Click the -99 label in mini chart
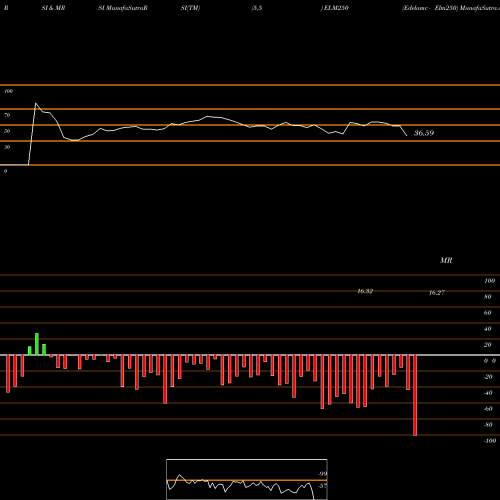Screen dimensions: 500x500 click(x=322, y=474)
